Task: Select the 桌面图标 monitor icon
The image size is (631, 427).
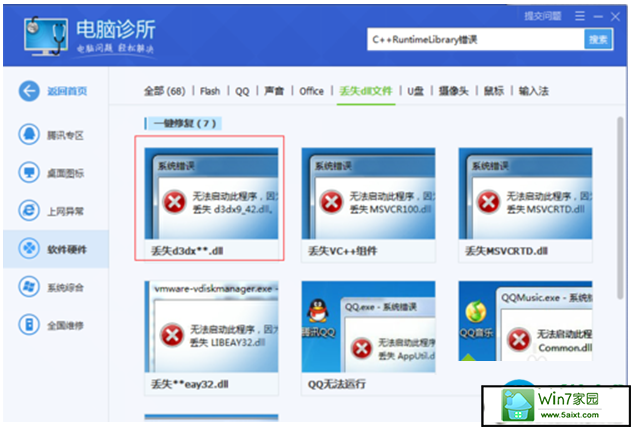Action: click(29, 172)
